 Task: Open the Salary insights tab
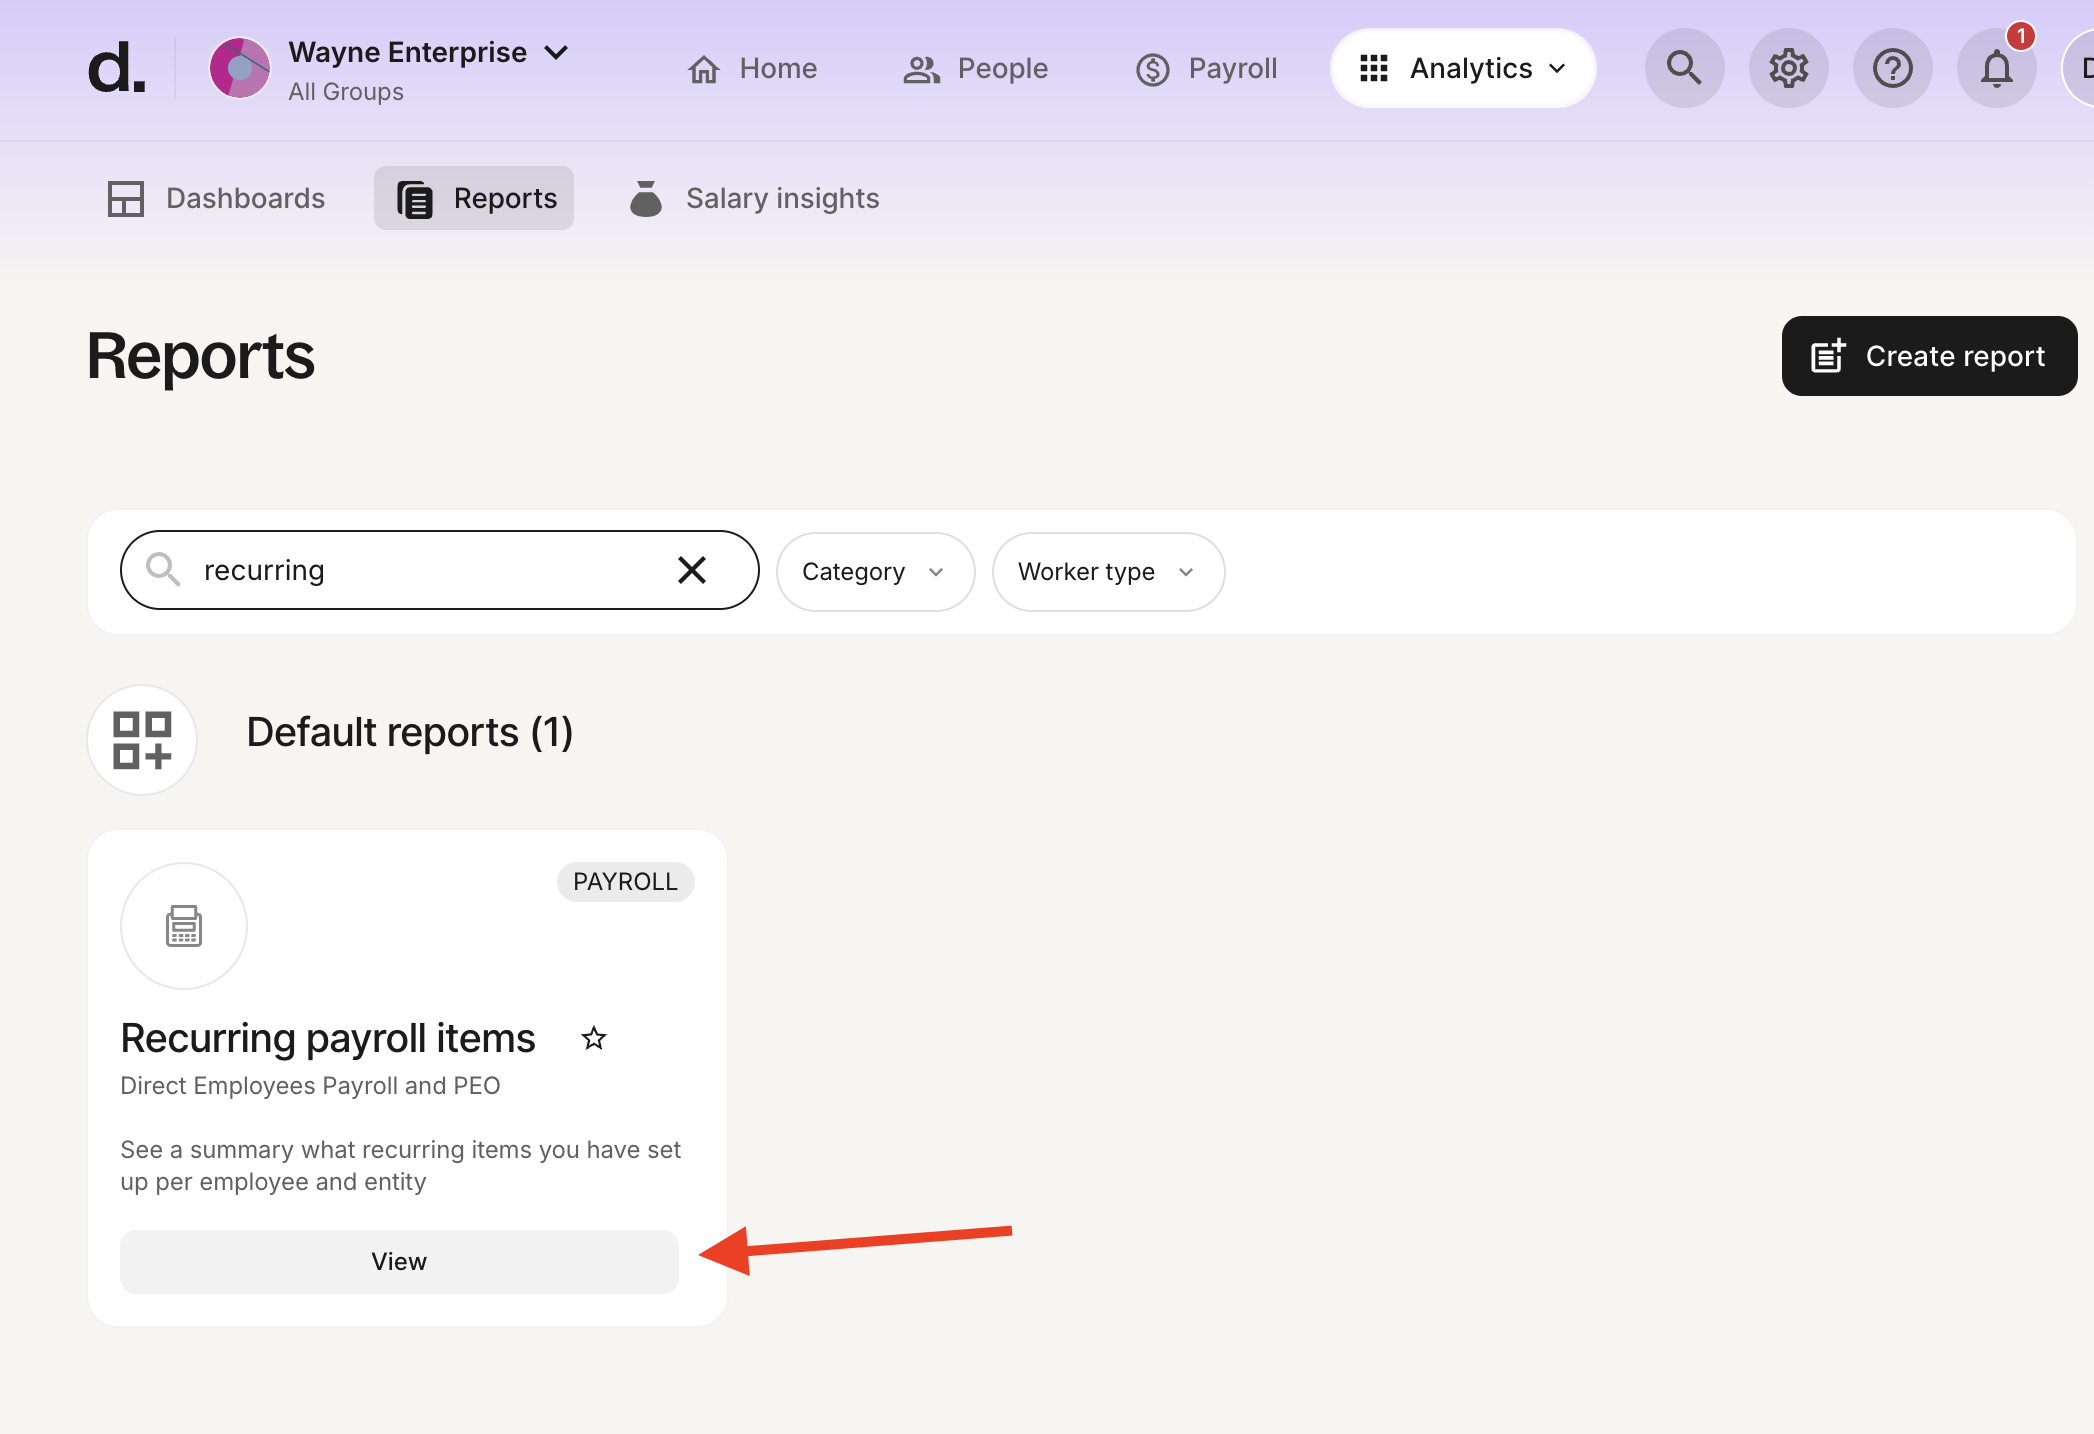point(754,198)
